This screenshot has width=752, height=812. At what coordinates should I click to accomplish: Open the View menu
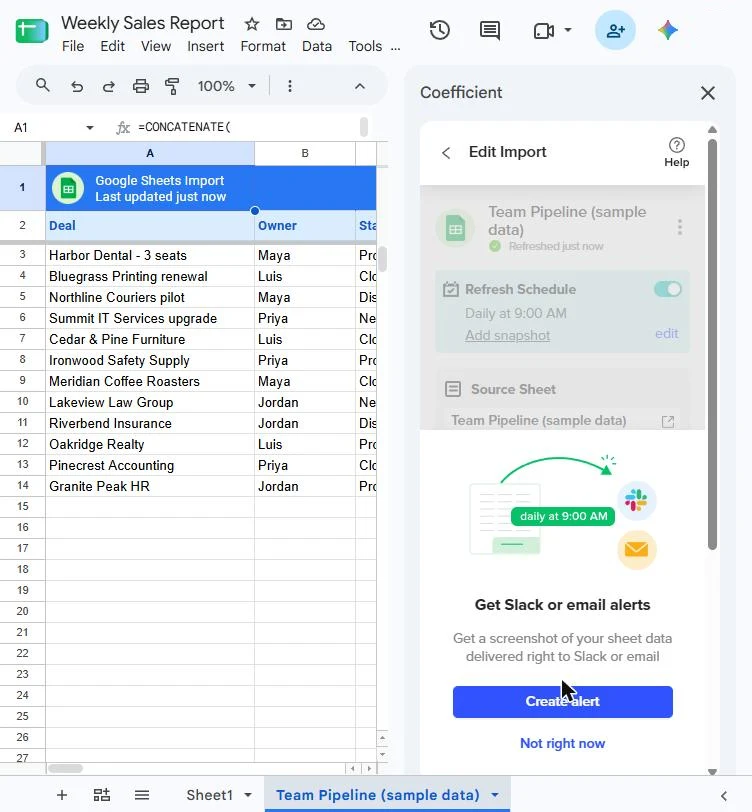tap(156, 46)
